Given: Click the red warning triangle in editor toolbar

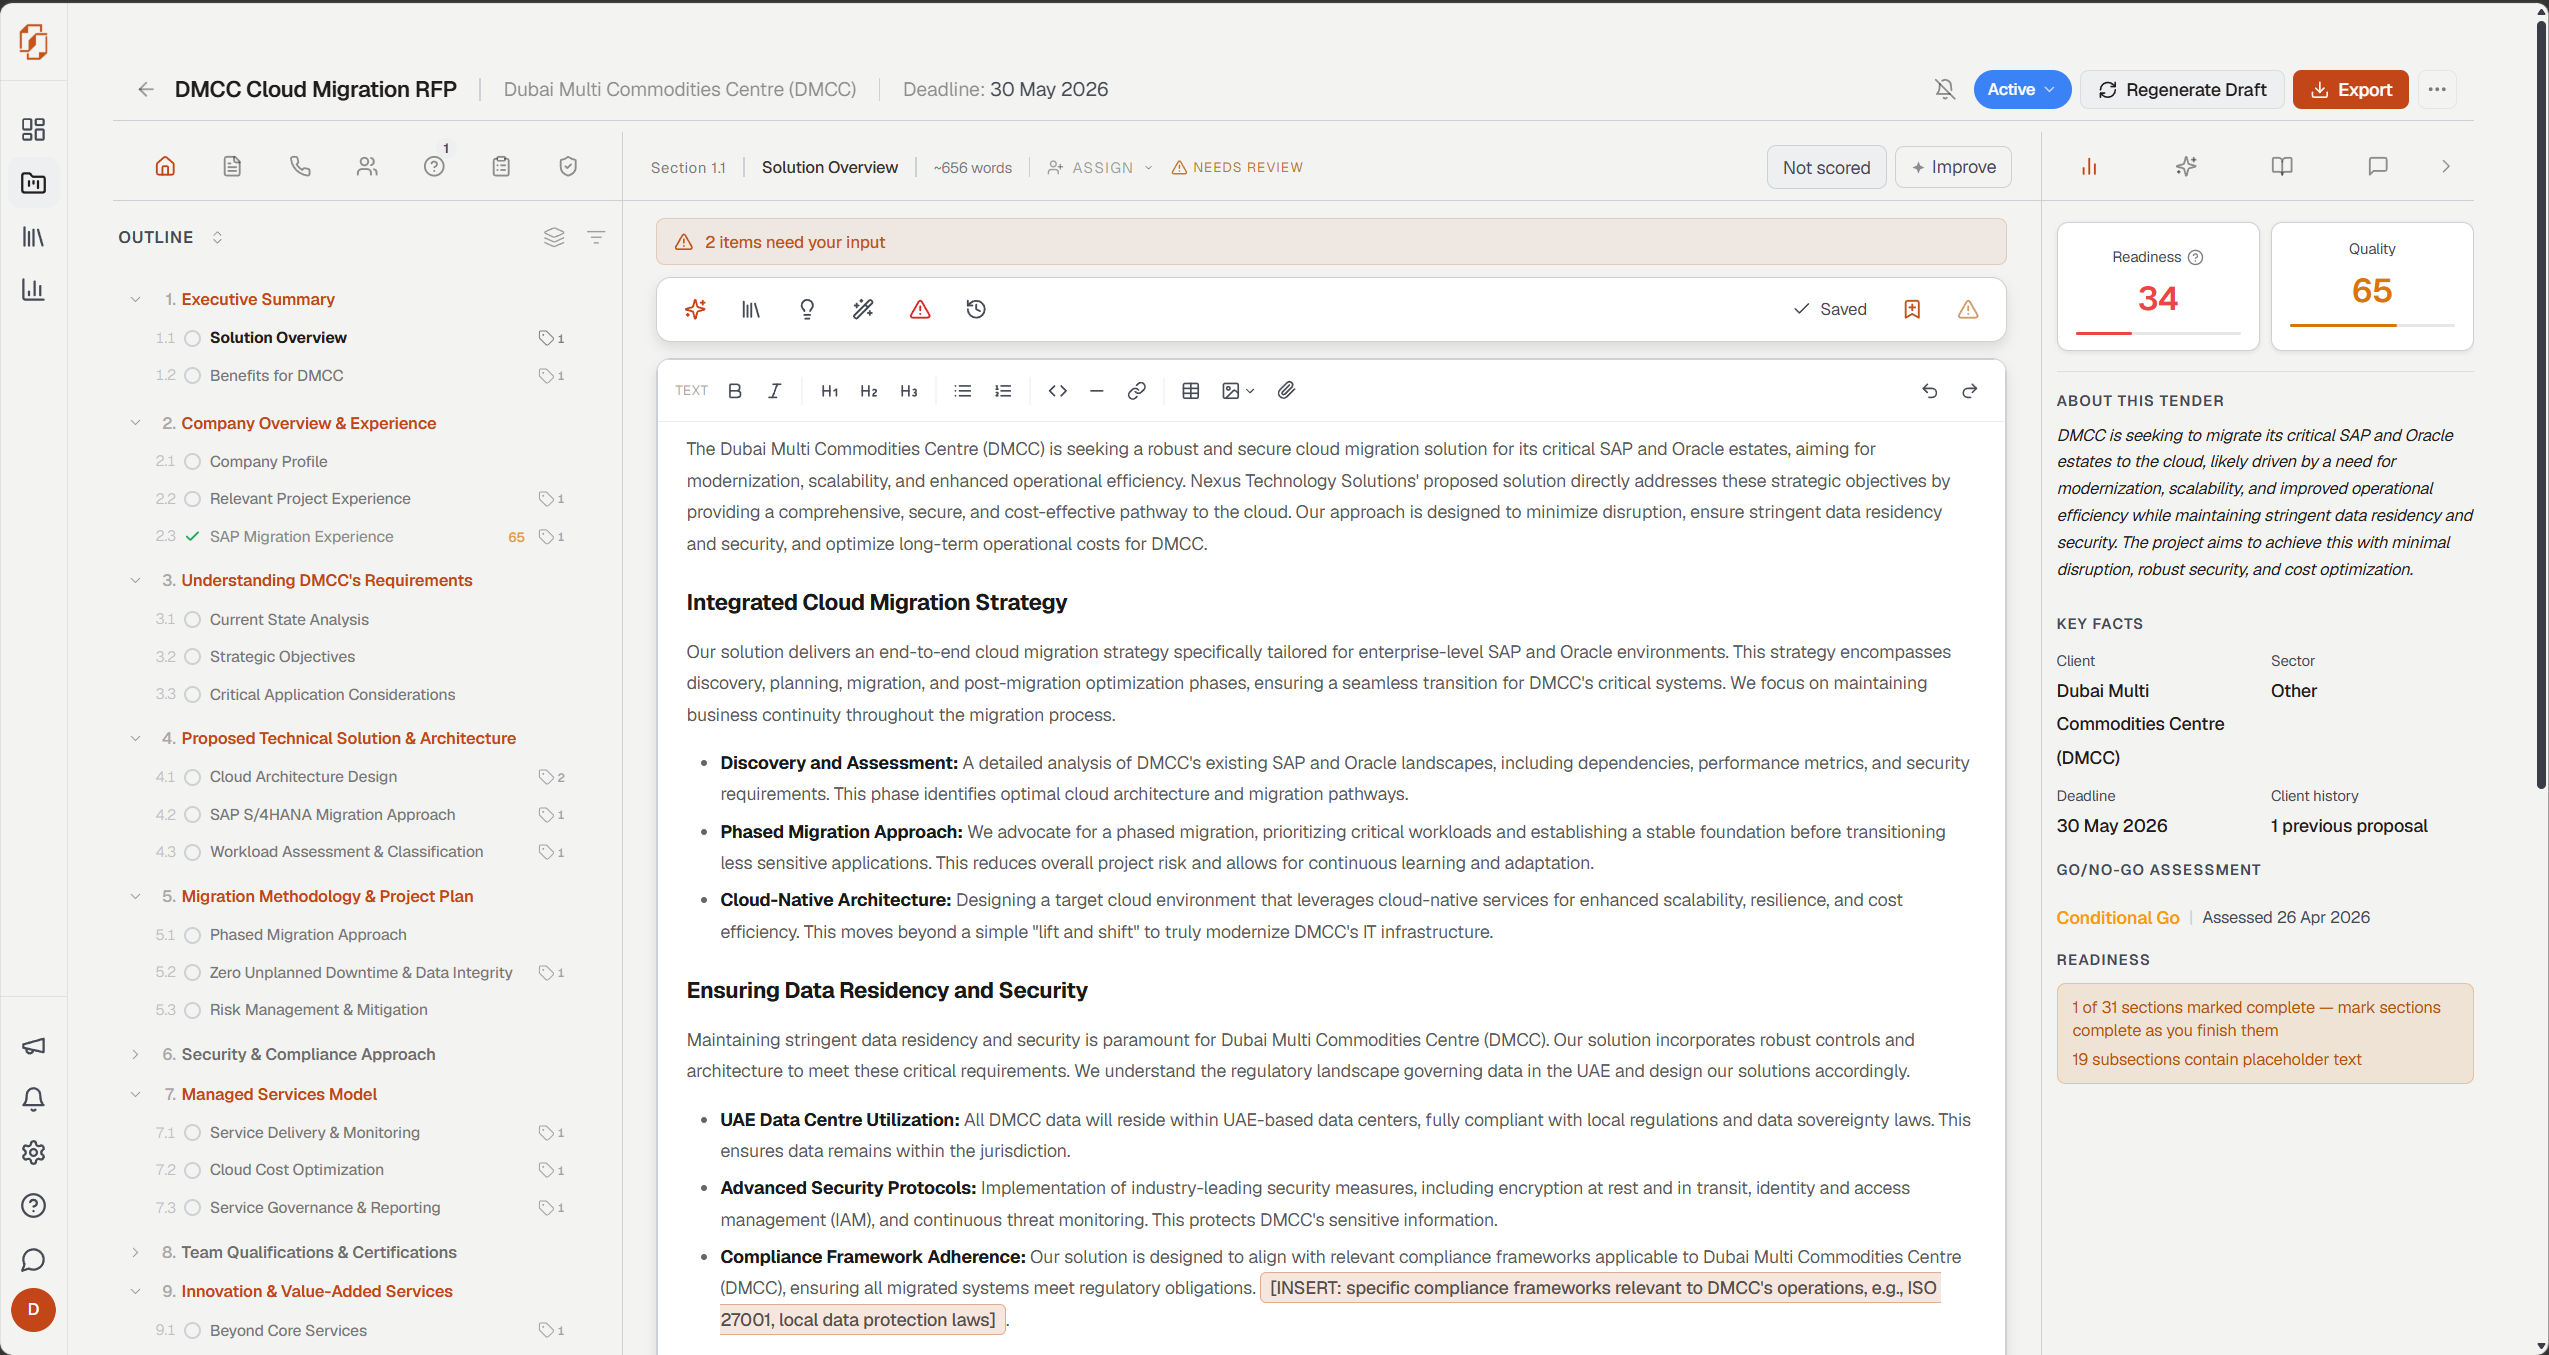Looking at the screenshot, I should pos(920,310).
